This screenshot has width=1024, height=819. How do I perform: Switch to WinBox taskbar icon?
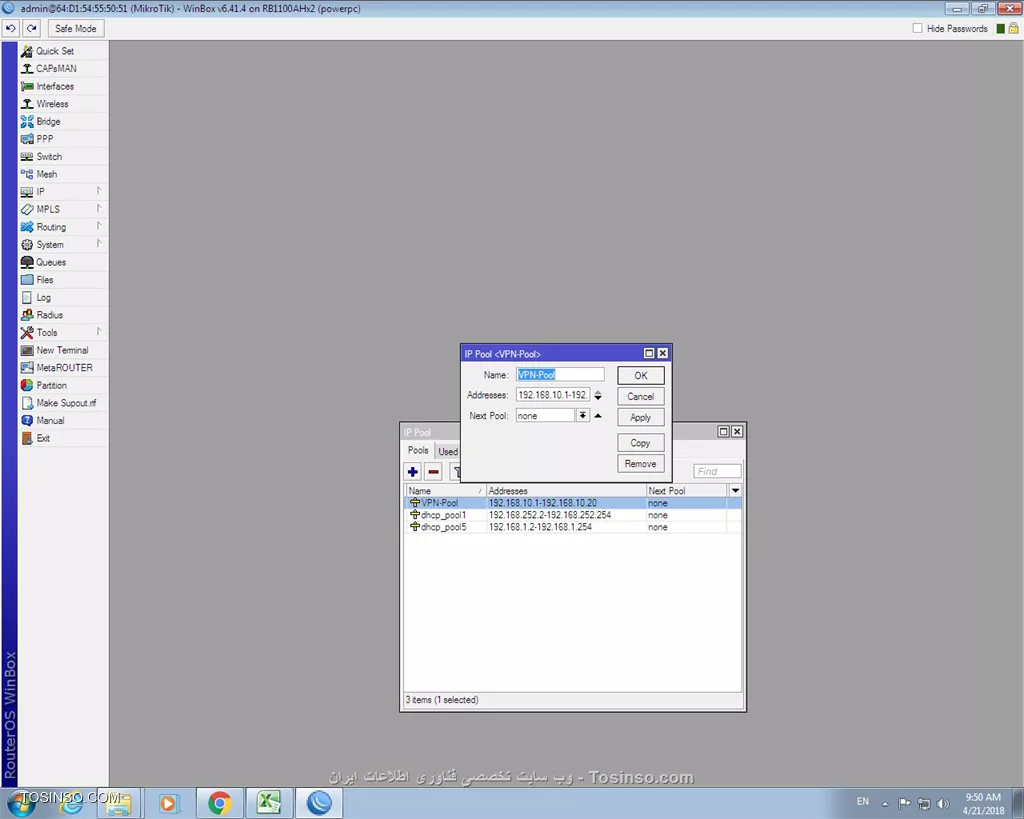[x=319, y=803]
